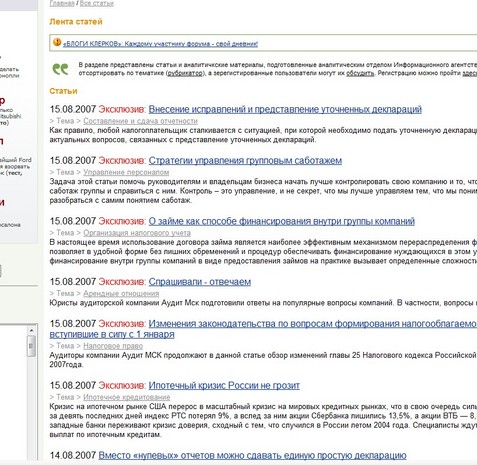The image size is (477, 465).
Task: Open article Спрашивали - отвечаем
Action: (200, 282)
